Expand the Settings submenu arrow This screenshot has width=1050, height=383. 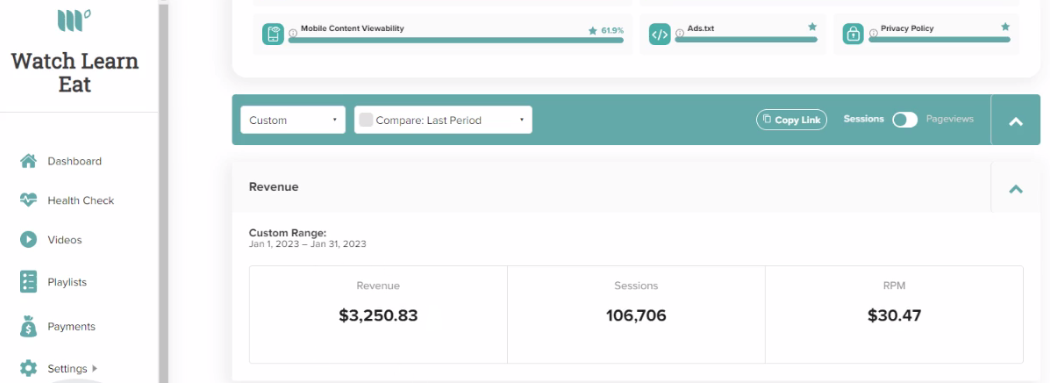[94, 368]
